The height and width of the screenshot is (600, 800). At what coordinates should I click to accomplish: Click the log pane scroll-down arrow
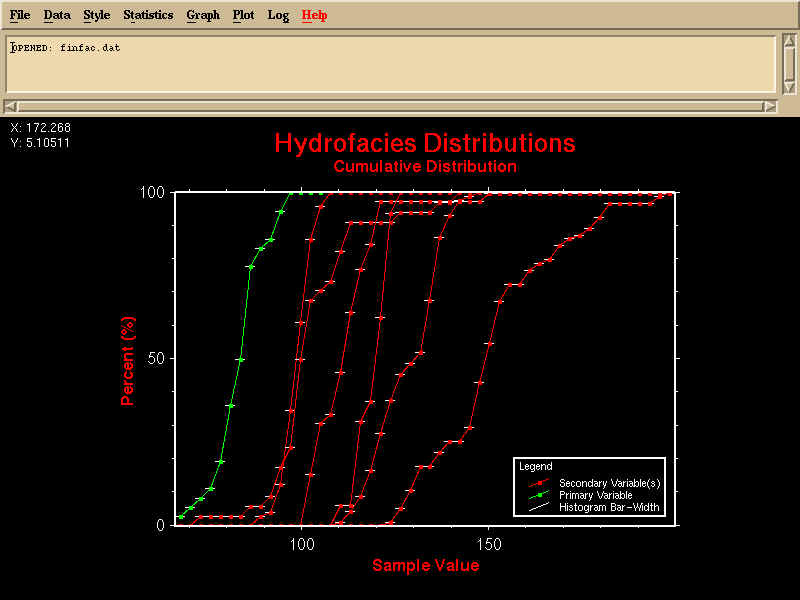(789, 87)
